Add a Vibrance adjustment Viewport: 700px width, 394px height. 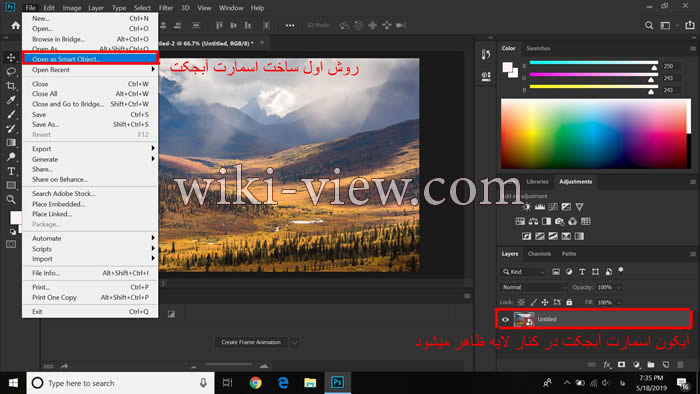click(x=579, y=207)
